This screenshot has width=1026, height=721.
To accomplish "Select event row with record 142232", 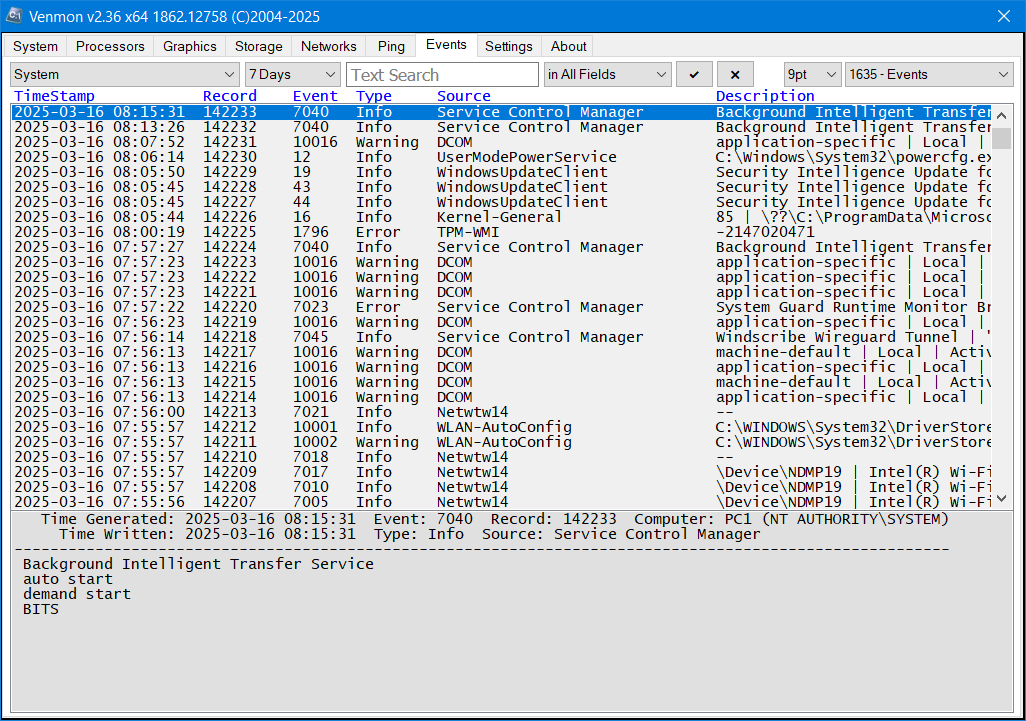I will 501,127.
